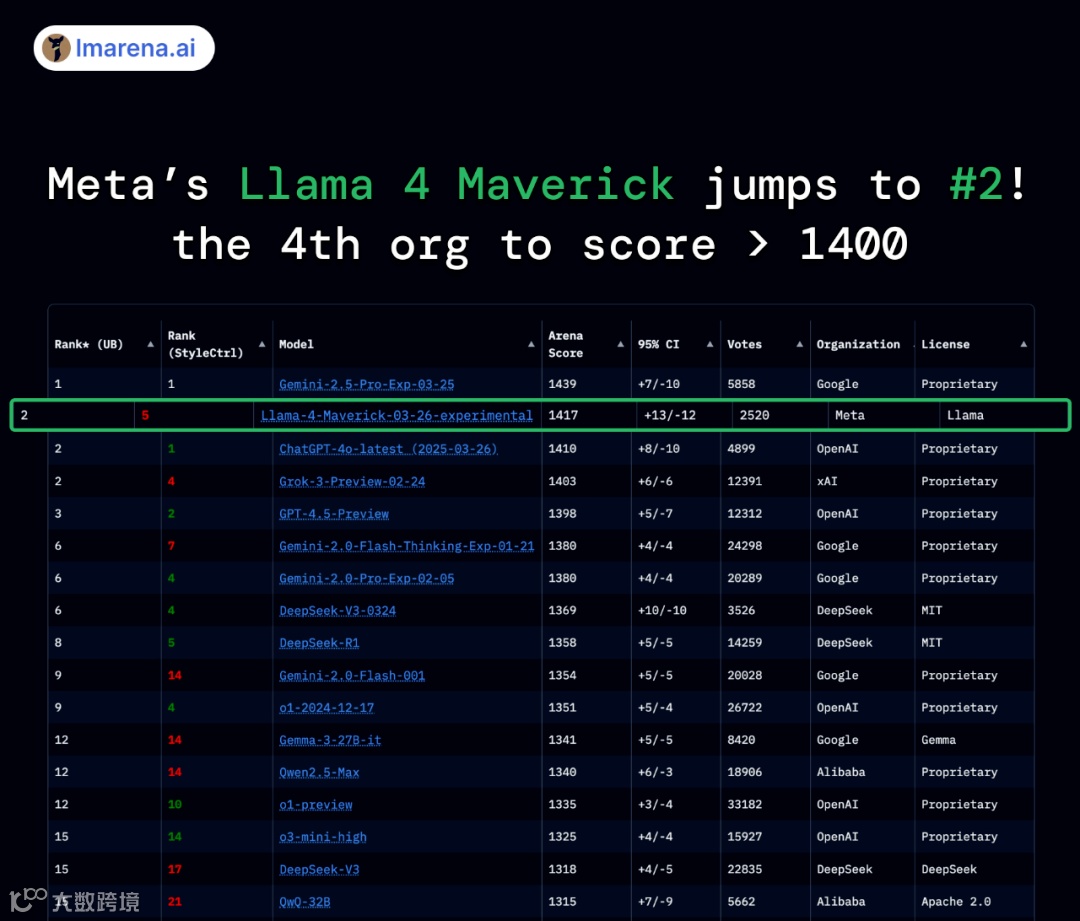Open o1-2024-12-17 model link
This screenshot has height=921, width=1080.
click(x=326, y=708)
